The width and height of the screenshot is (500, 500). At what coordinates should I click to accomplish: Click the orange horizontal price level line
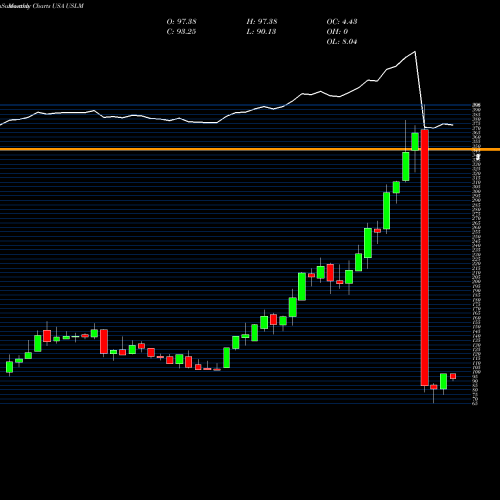[250, 149]
